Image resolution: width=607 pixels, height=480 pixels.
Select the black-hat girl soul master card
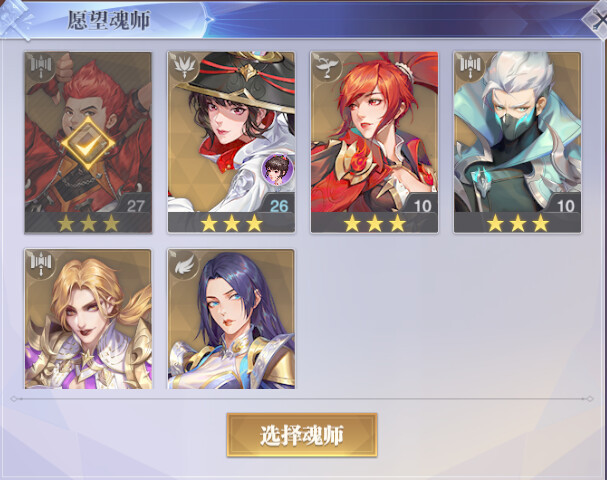pos(231,142)
